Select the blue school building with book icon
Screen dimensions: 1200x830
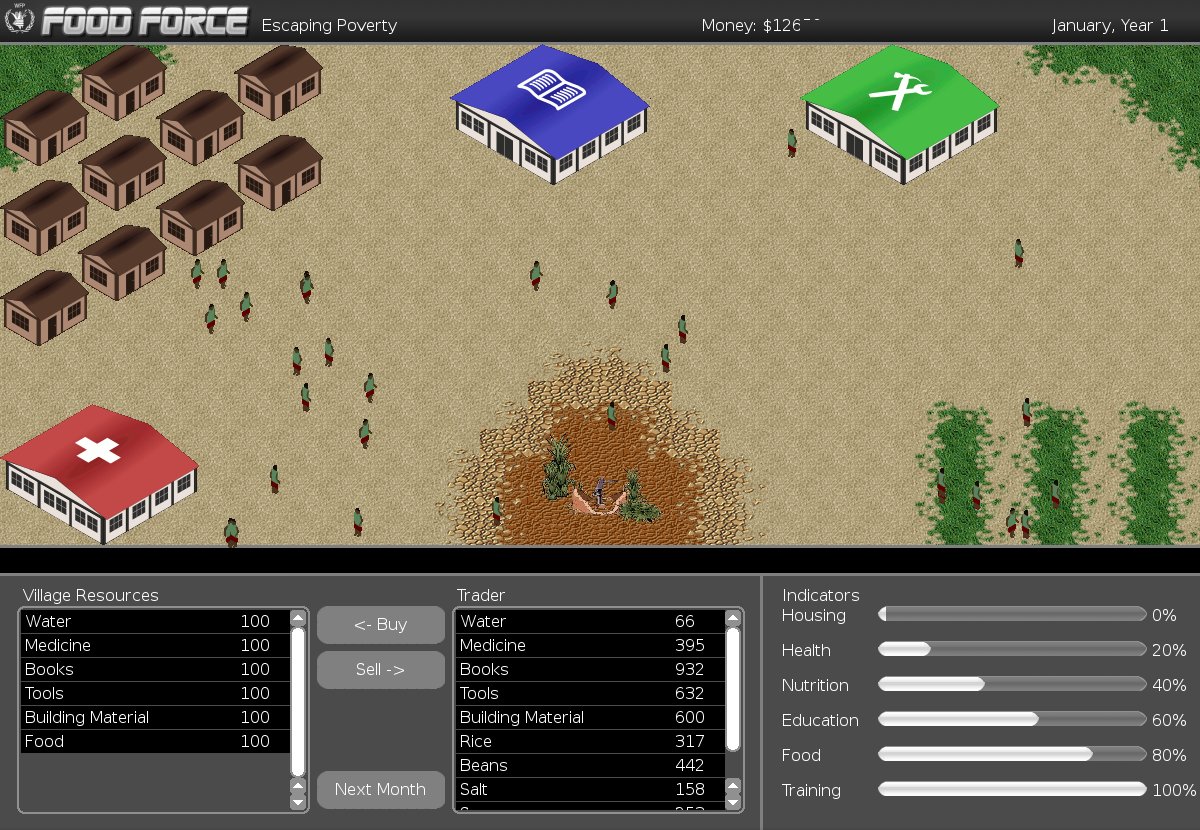(549, 115)
